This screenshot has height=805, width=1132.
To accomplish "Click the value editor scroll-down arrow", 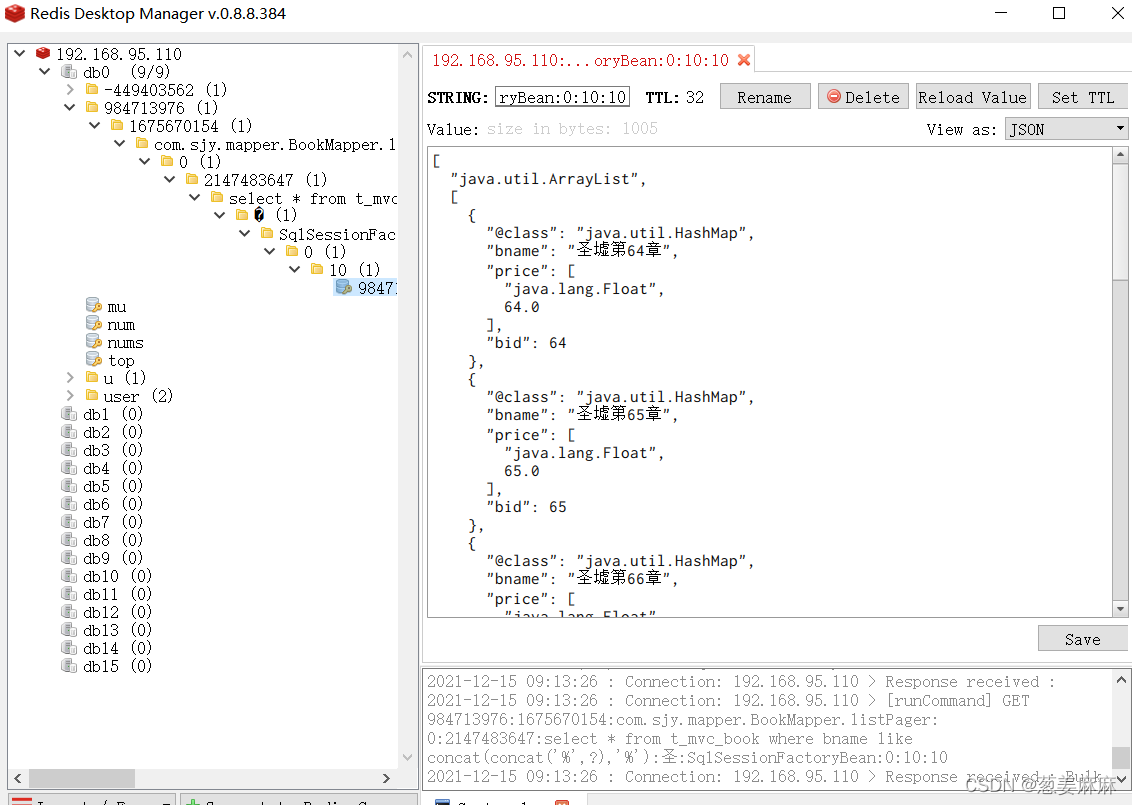I will [1120, 609].
